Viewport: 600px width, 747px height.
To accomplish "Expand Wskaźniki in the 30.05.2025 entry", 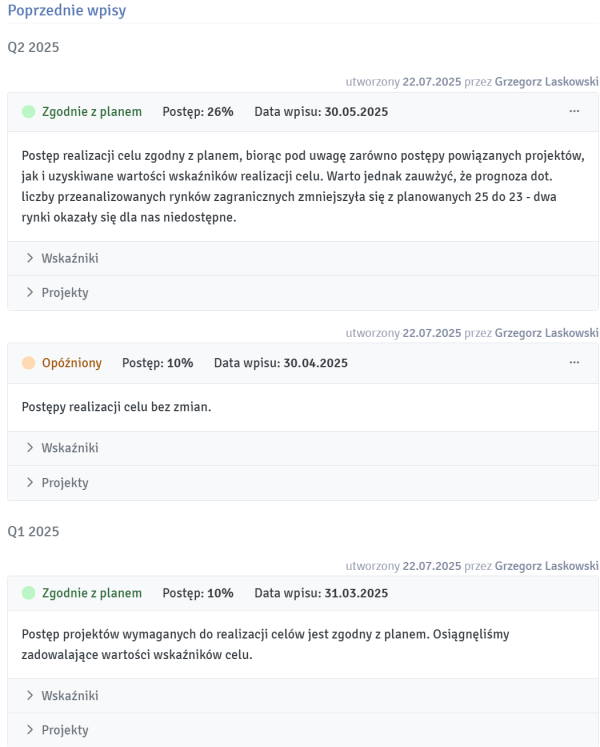I will pos(63,258).
